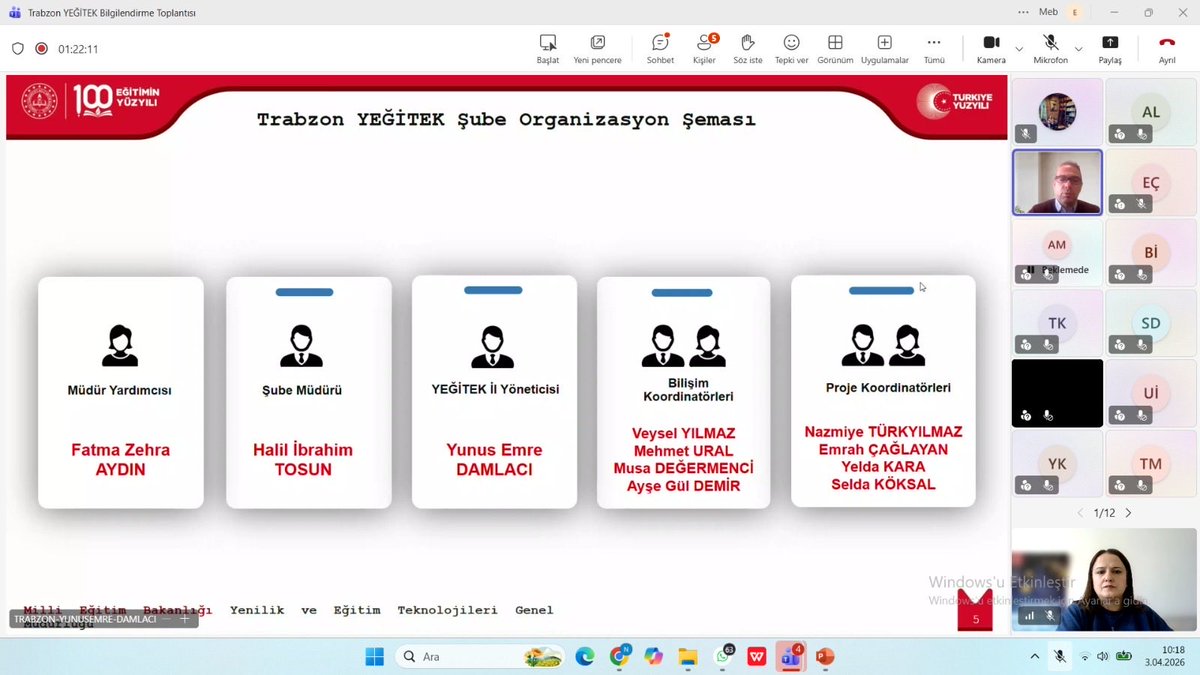
Task: Open the Mikrofon device dropdown arrow
Action: point(1078,48)
